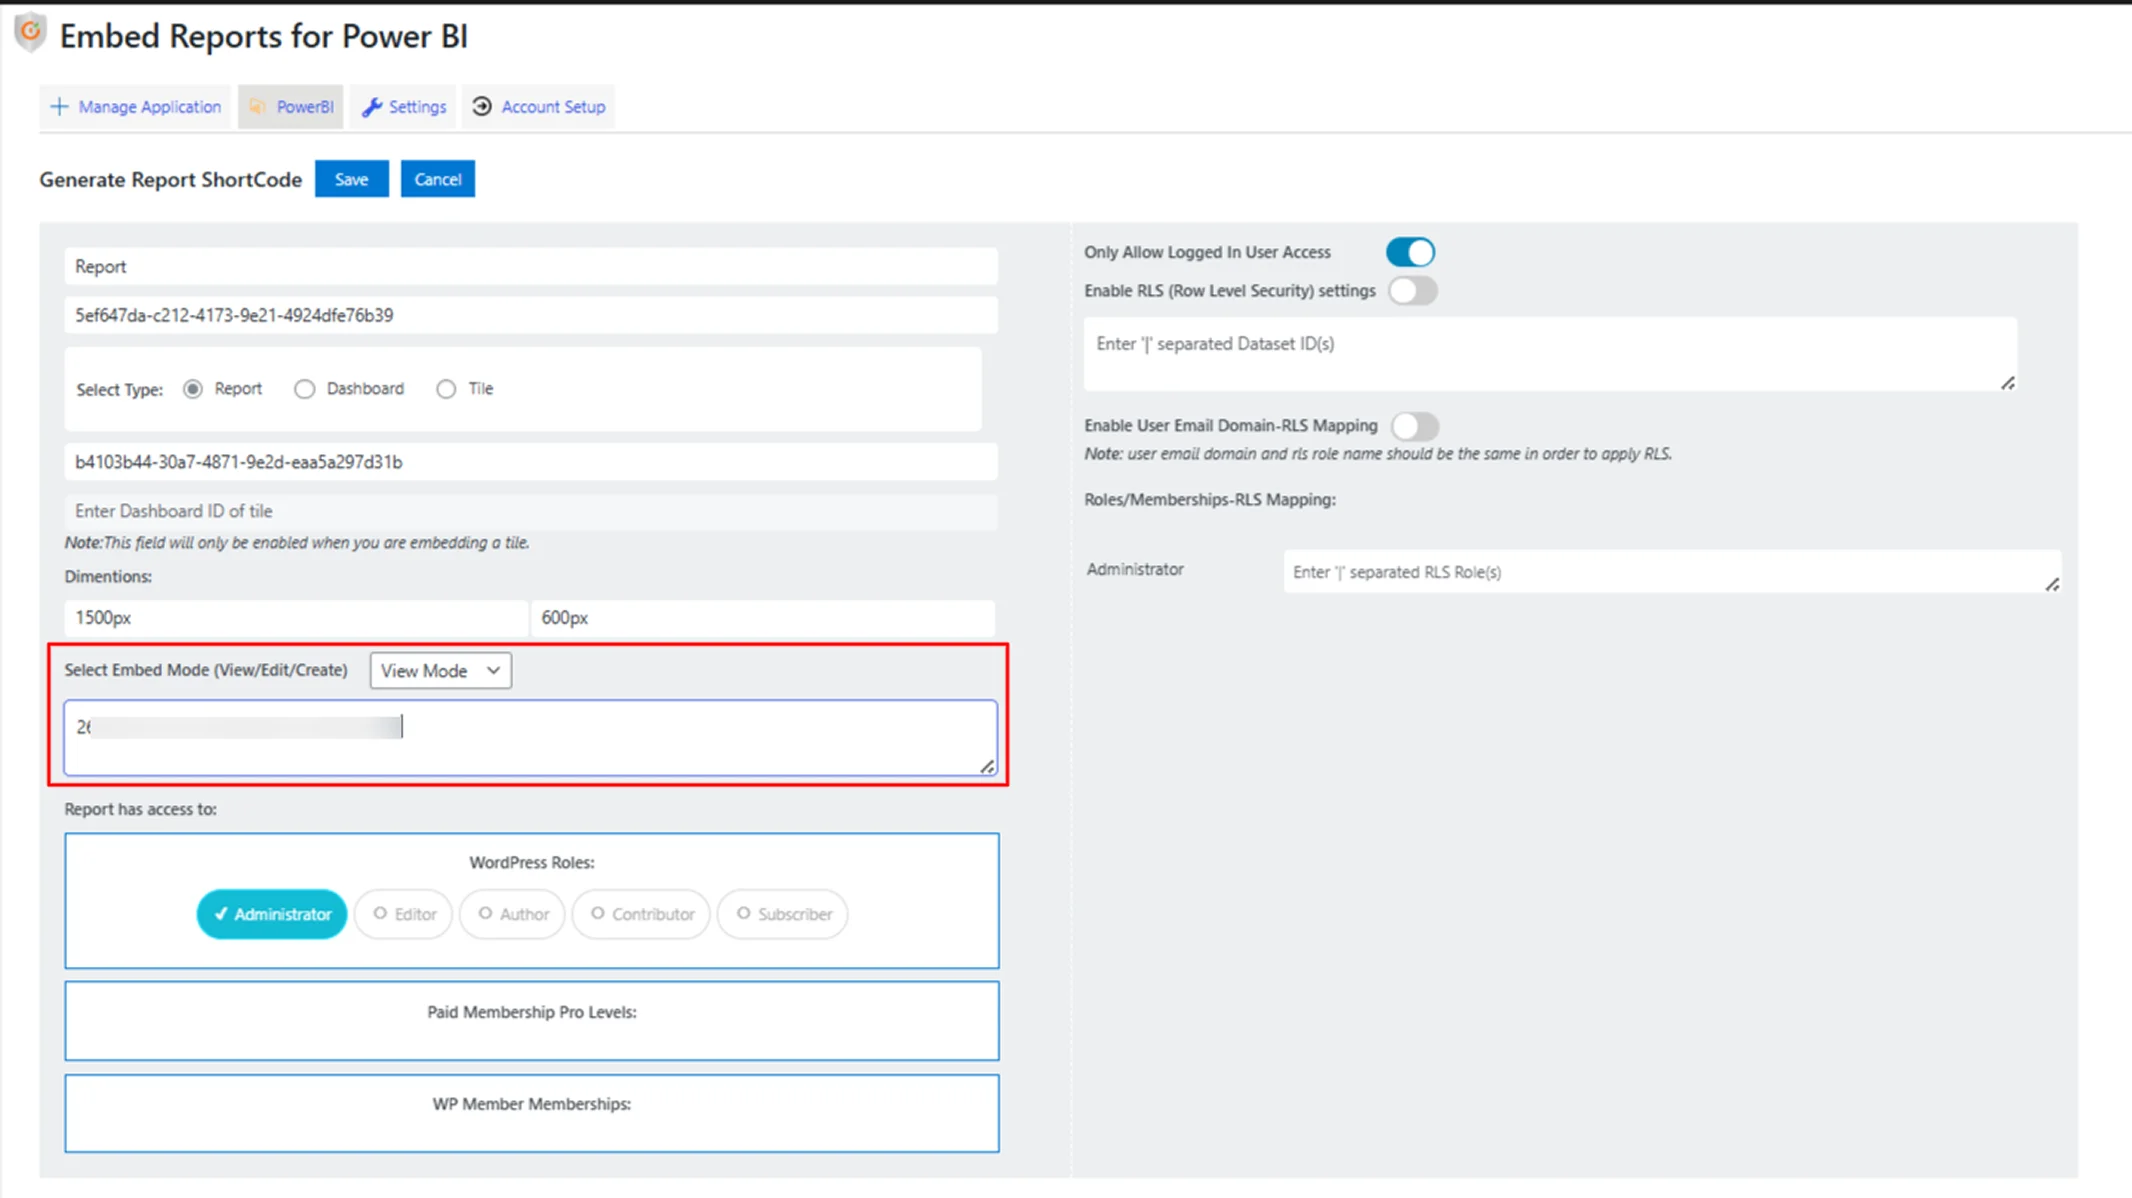
Task: Click the PowerBI tab icon
Action: (258, 107)
